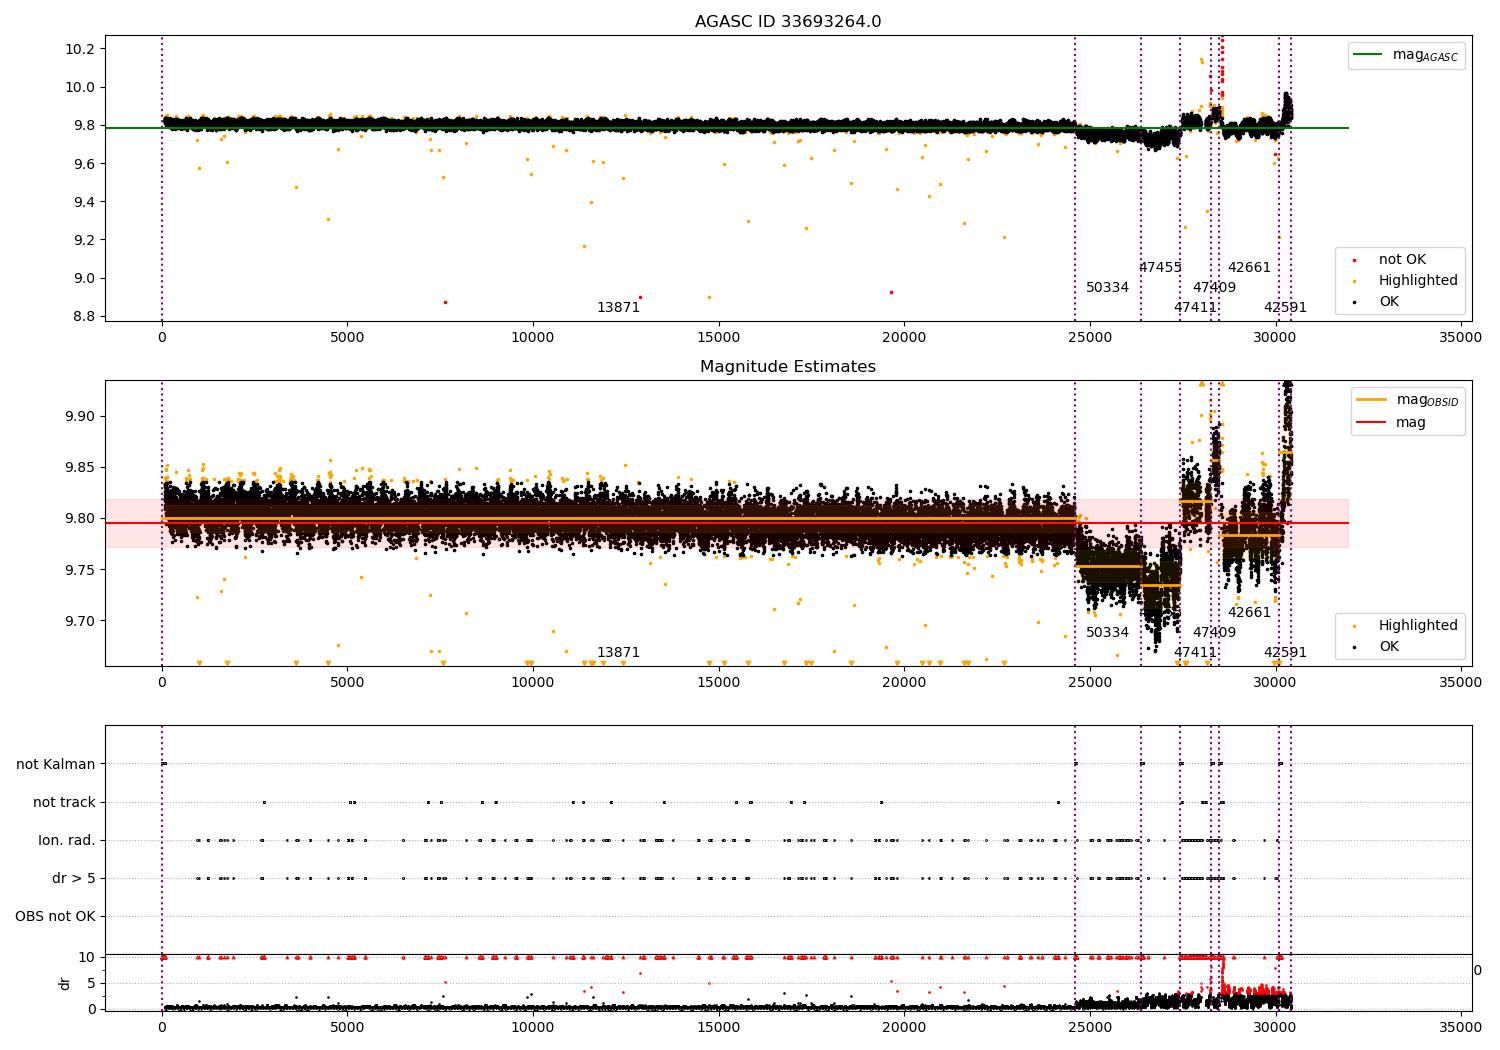Click OBSID label '42661' in the top panel

pyautogui.click(x=1249, y=268)
